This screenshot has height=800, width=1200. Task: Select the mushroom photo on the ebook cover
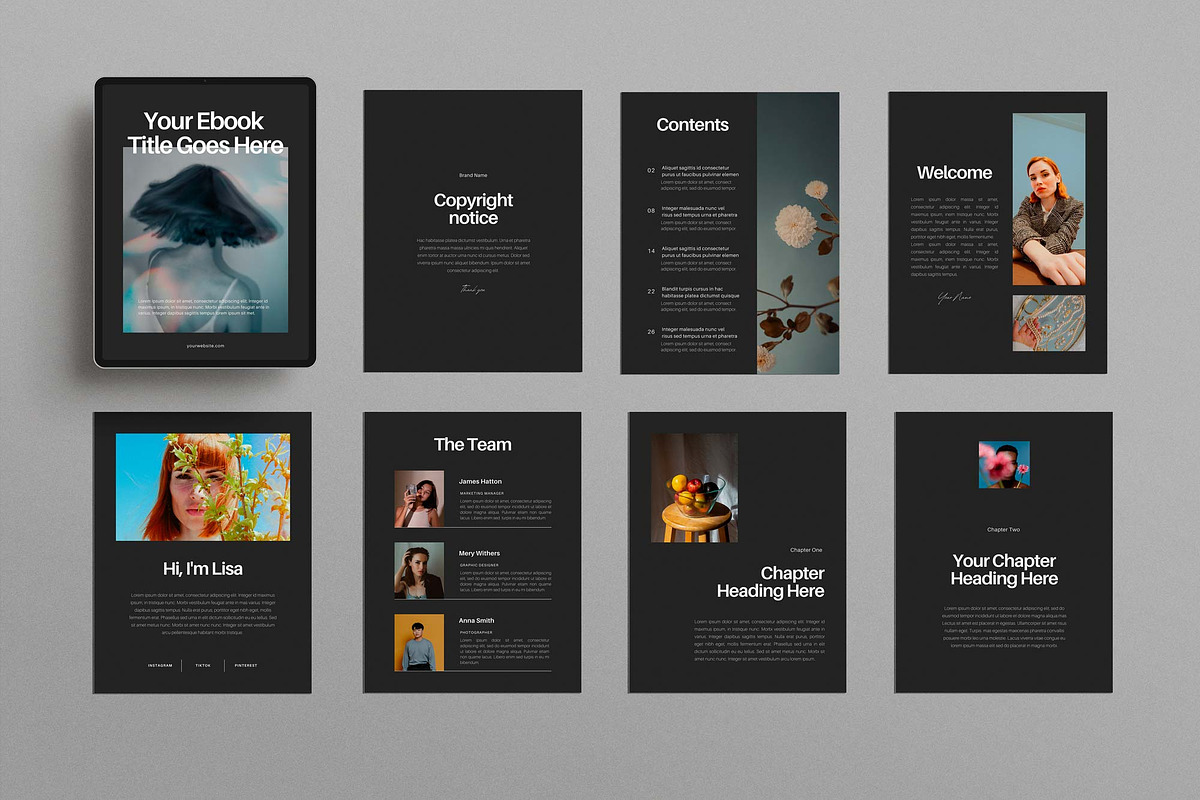[x=204, y=240]
